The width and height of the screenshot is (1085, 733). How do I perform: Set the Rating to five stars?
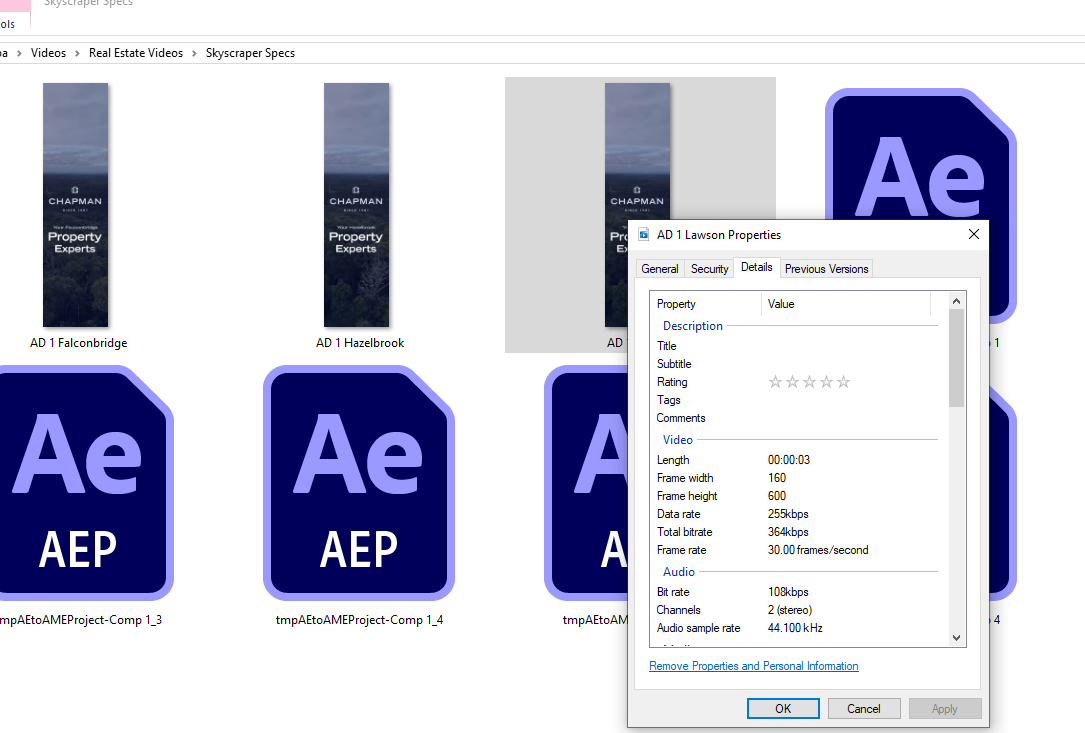843,382
